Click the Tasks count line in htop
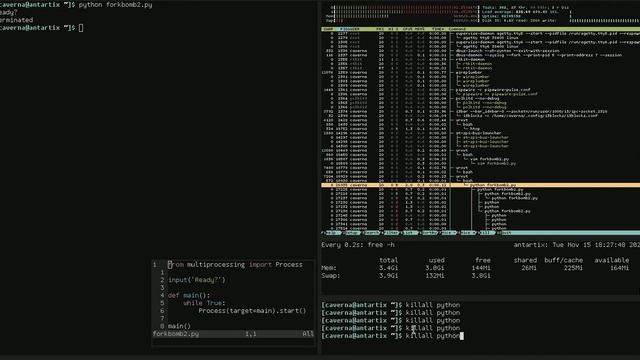The image size is (640, 360). (x=526, y=7)
